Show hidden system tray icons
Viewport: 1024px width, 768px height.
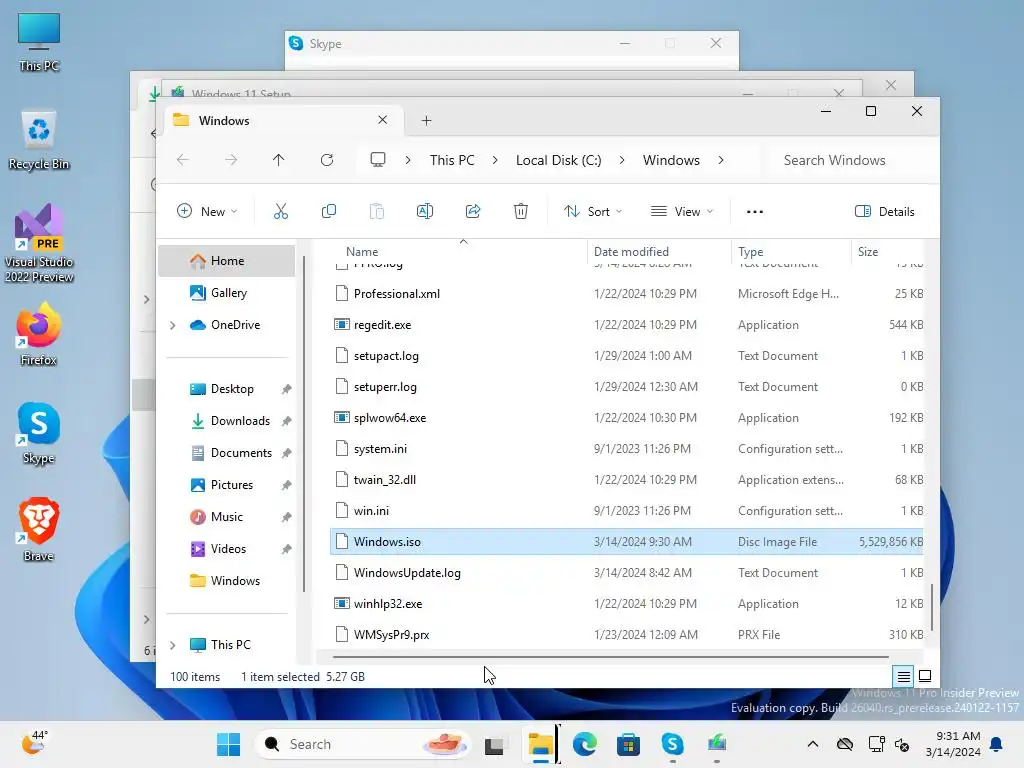point(812,744)
